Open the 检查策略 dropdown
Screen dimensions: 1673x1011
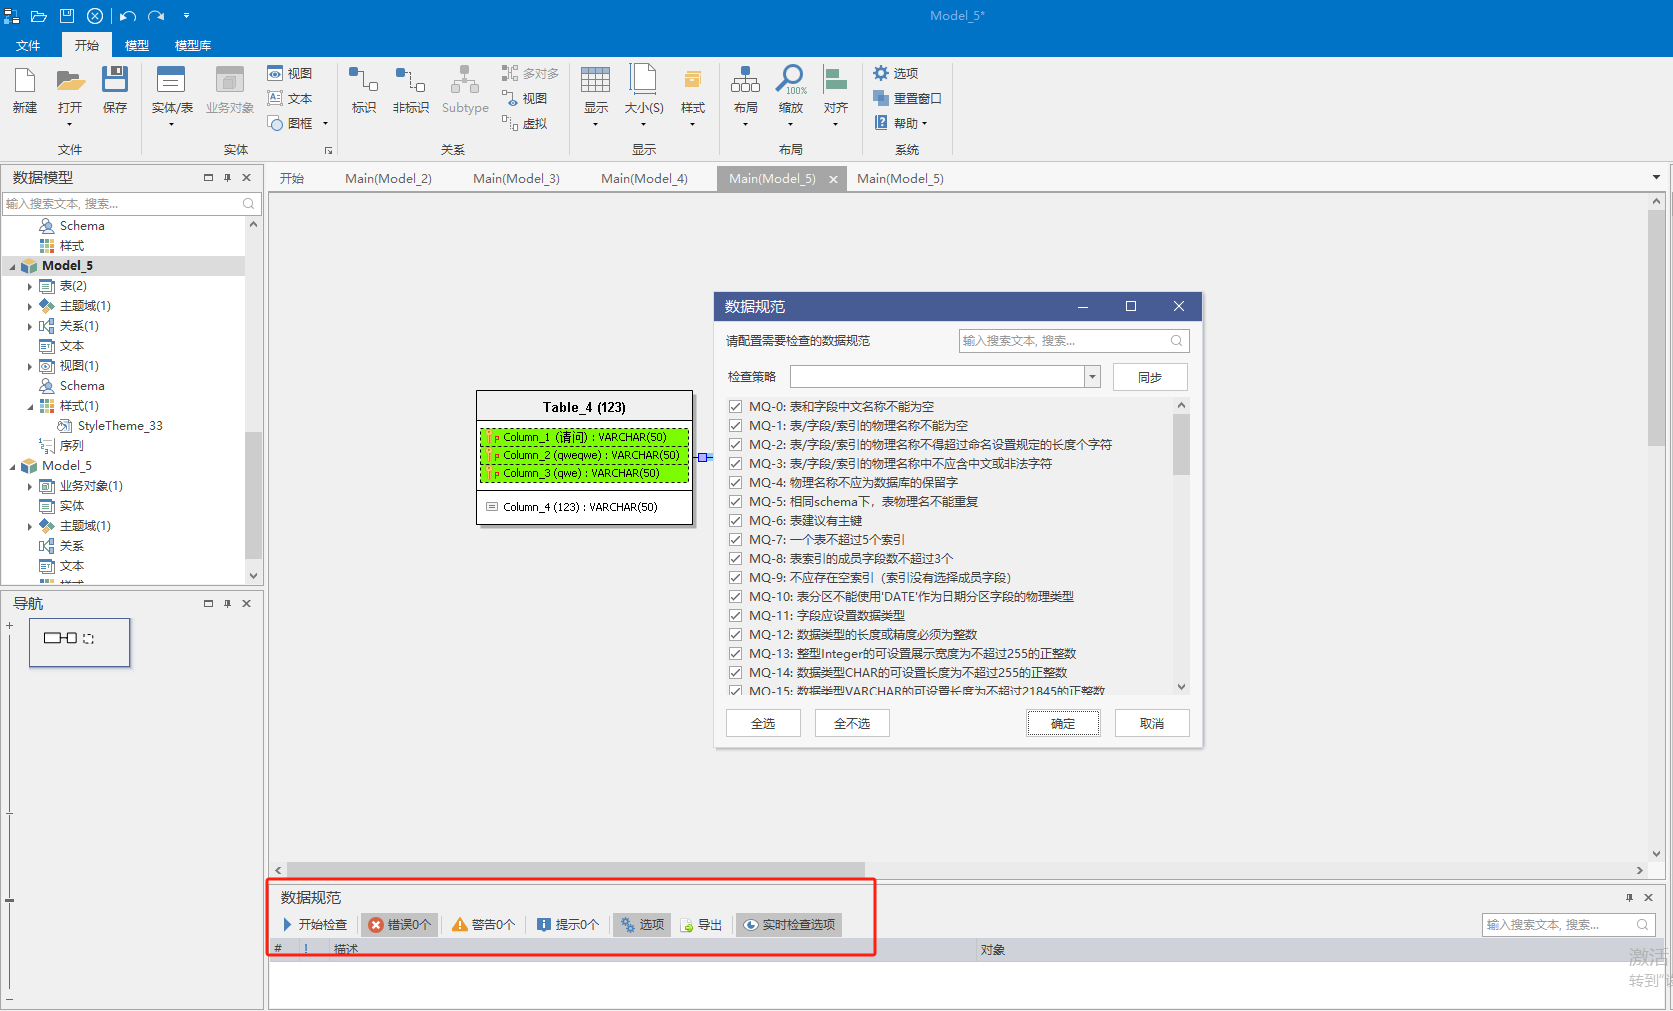click(1092, 377)
